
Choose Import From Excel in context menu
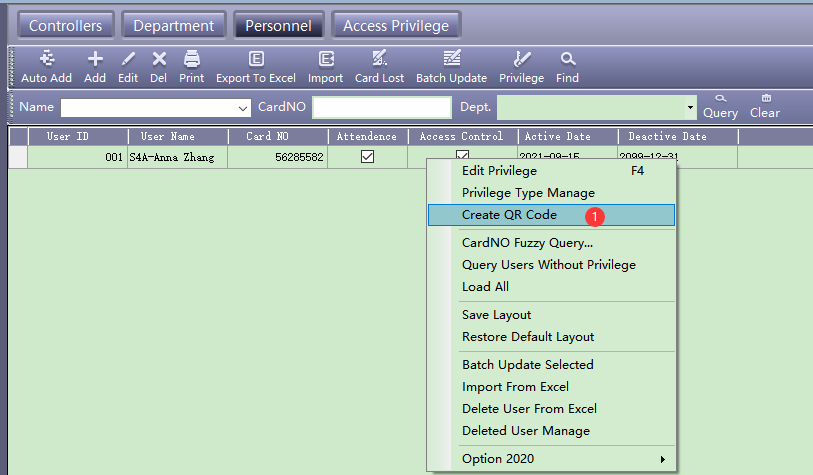[x=515, y=387]
